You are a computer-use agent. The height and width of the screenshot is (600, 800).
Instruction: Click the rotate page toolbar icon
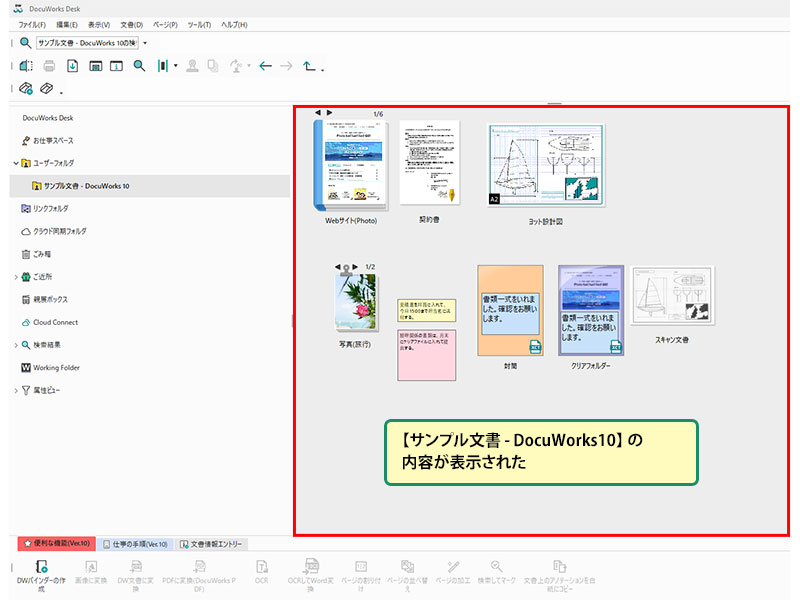pyautogui.click(x=236, y=66)
